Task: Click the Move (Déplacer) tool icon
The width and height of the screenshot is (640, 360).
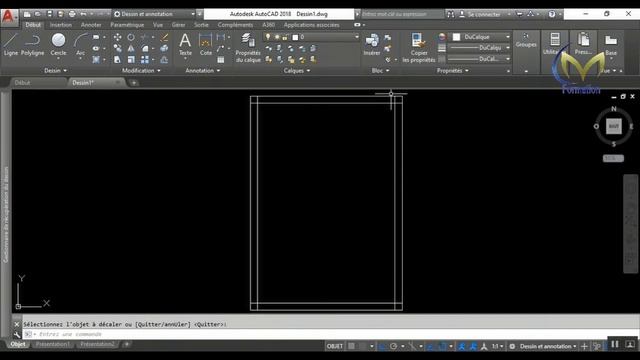Action: coord(118,37)
